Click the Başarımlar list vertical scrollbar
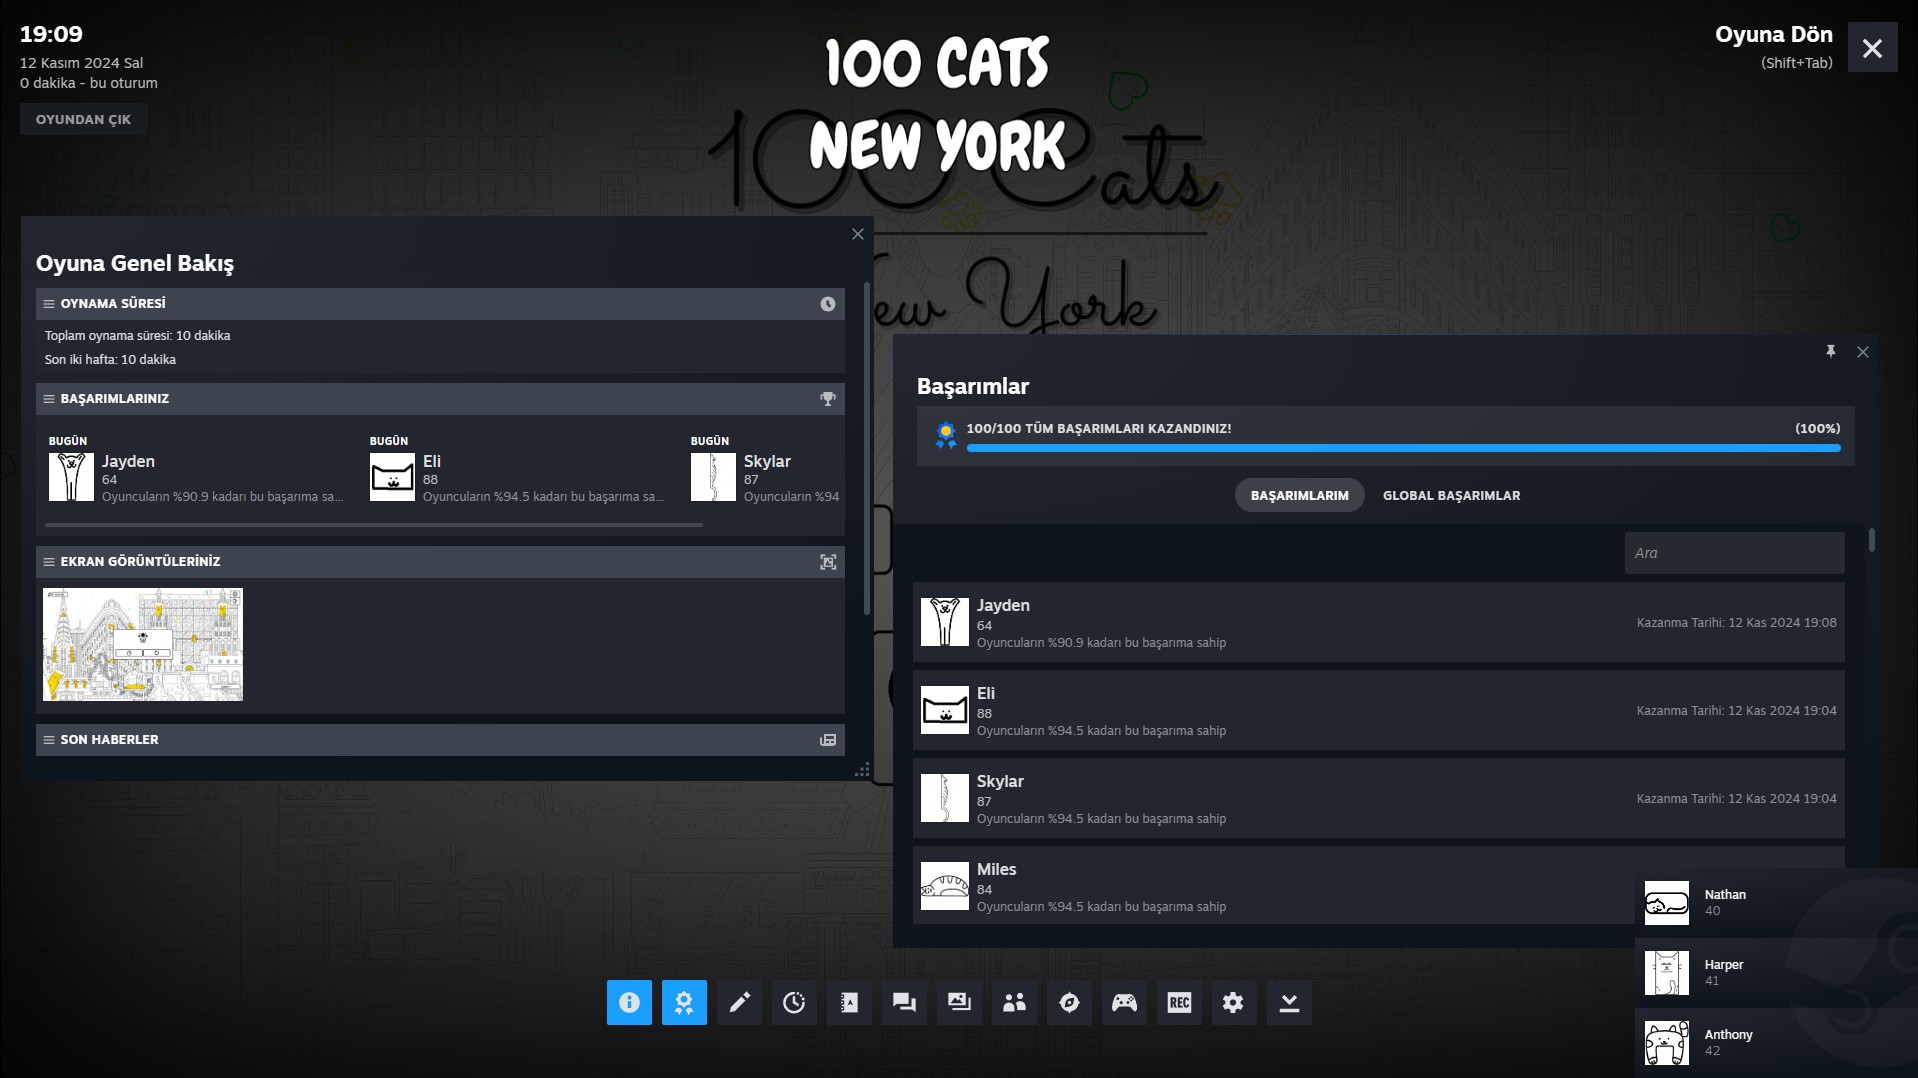Viewport: 1918px width, 1078px height. (1871, 540)
